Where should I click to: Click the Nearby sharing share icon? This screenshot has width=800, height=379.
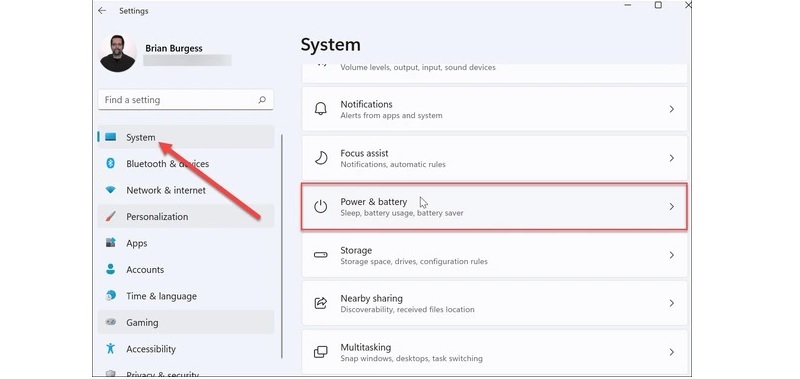point(320,304)
